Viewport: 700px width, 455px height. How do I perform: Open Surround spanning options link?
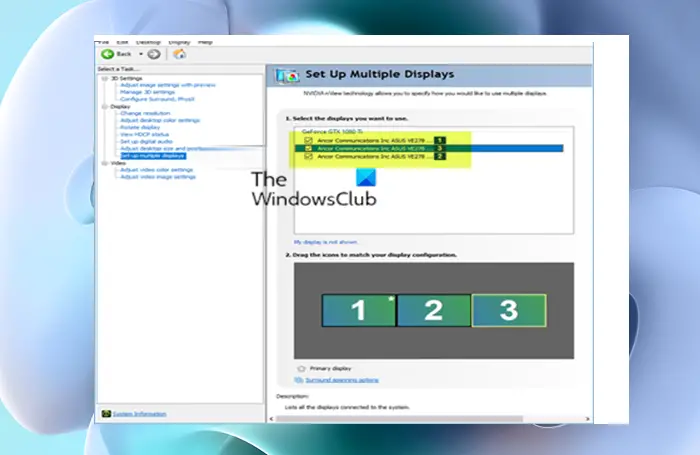click(342, 380)
